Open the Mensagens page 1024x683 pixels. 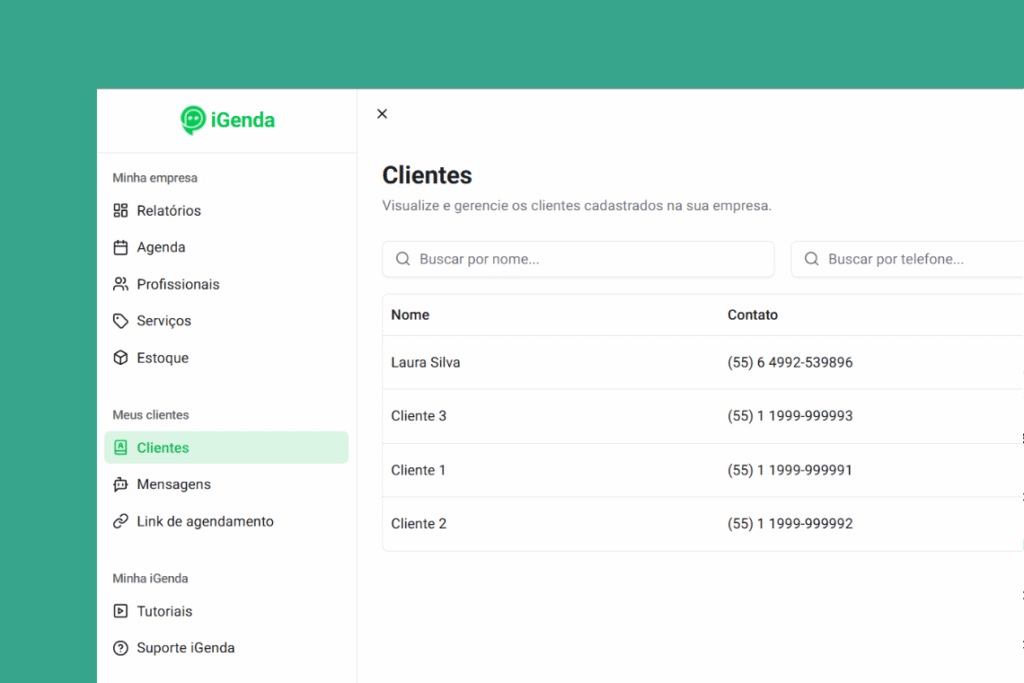(x=174, y=485)
